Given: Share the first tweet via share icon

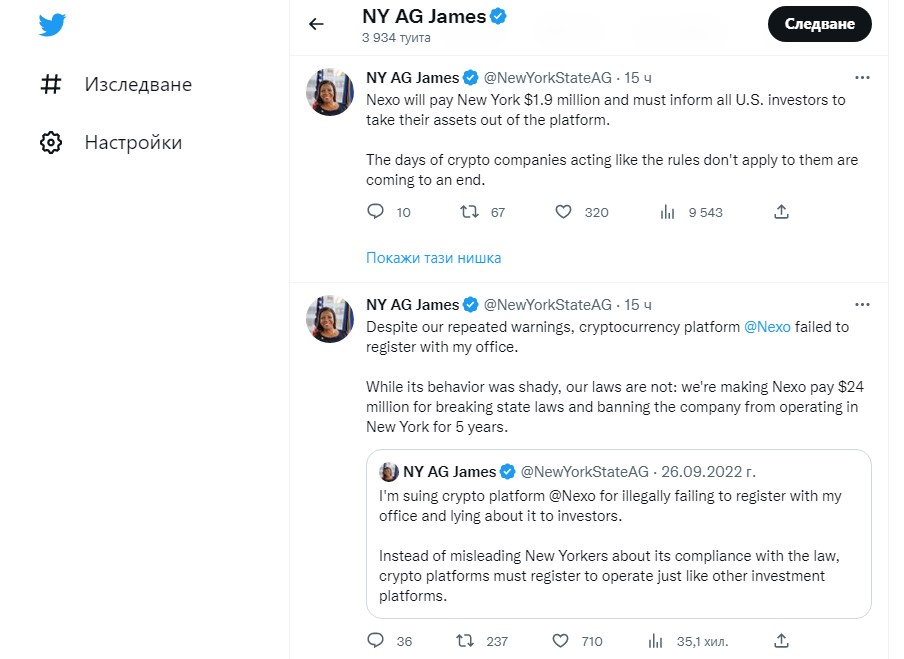Looking at the screenshot, I should pos(782,212).
